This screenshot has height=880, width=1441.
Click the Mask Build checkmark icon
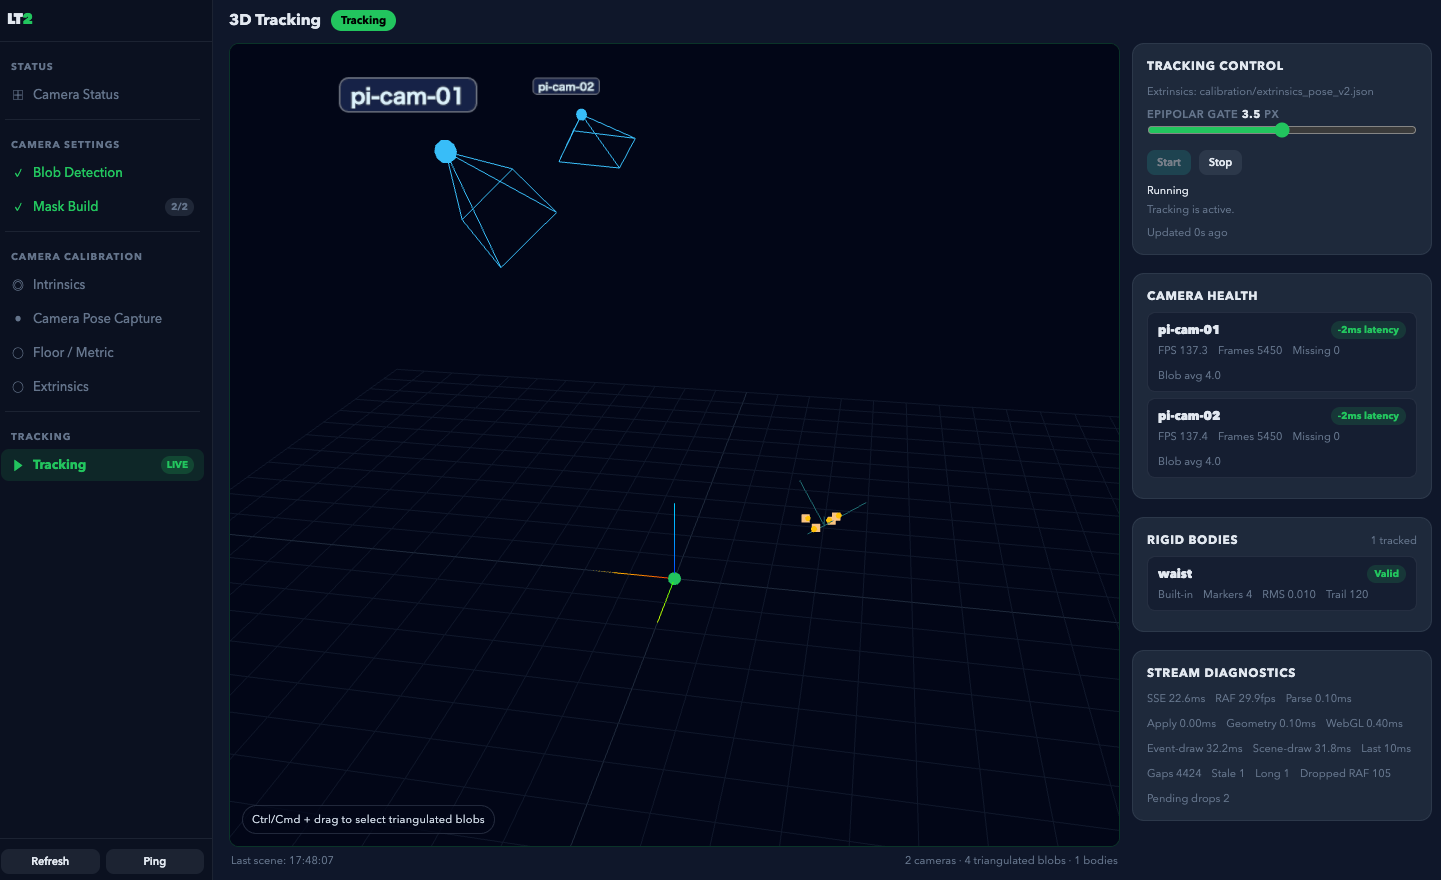coord(18,207)
